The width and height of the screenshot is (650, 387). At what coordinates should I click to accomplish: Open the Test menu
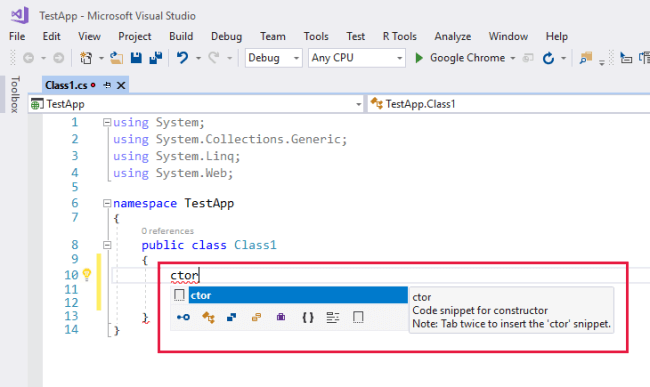click(356, 36)
